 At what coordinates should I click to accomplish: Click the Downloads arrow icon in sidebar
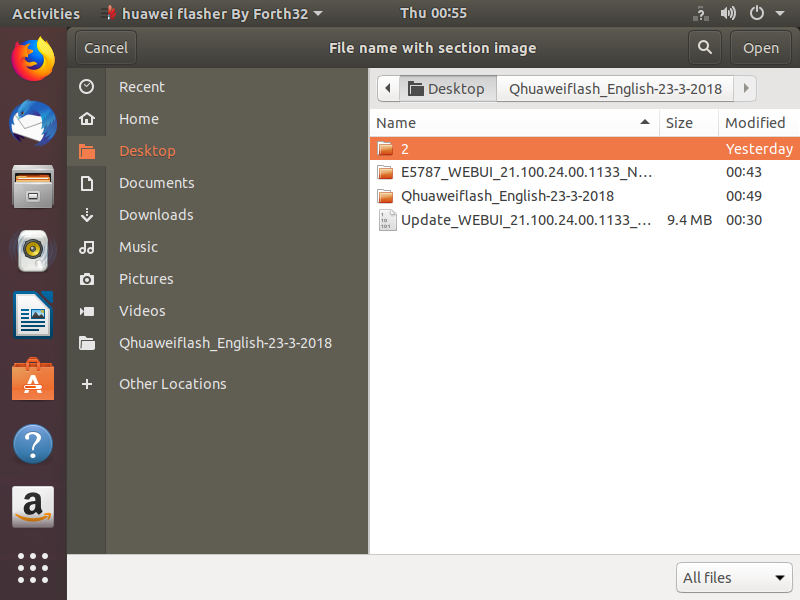pyautogui.click(x=87, y=215)
